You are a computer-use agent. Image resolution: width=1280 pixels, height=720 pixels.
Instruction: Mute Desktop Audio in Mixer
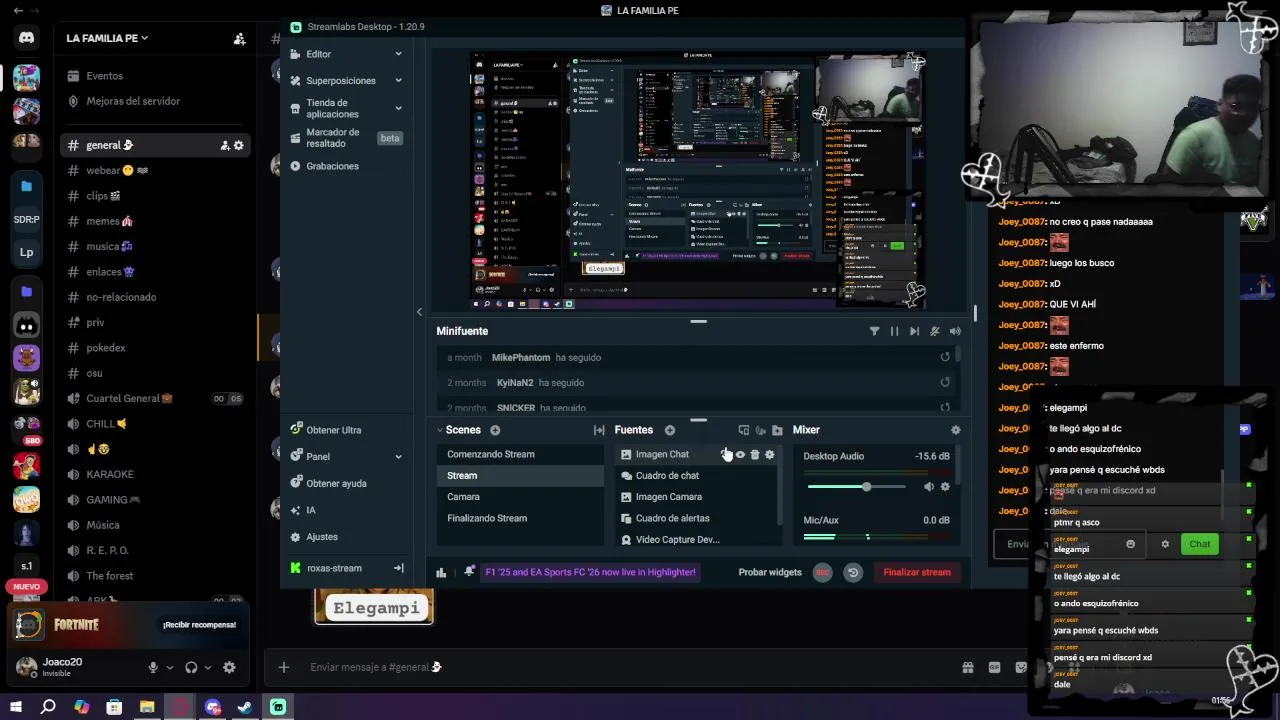[x=929, y=487]
